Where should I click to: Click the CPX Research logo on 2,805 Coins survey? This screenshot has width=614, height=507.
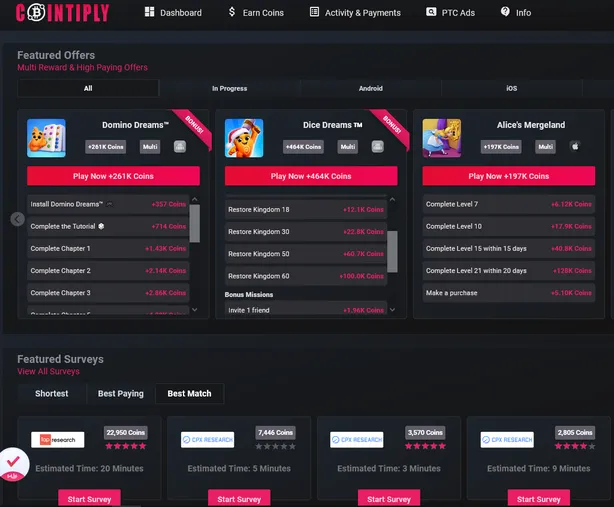[x=507, y=440]
